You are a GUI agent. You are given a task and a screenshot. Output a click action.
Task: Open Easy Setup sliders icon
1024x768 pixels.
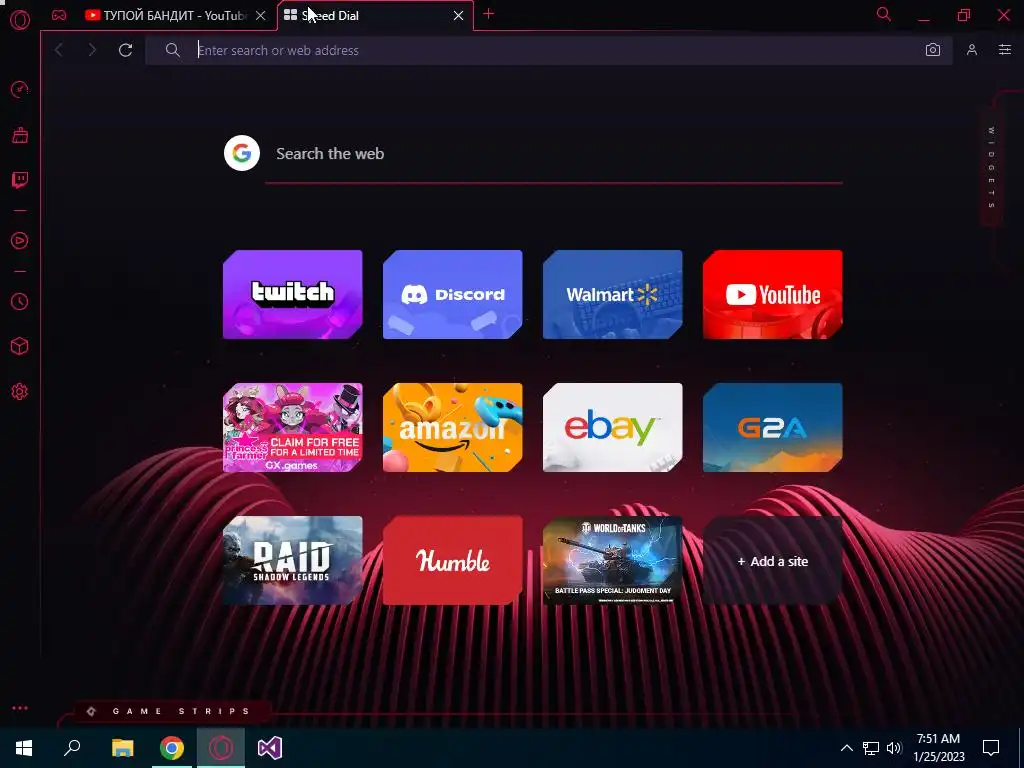(x=1004, y=50)
